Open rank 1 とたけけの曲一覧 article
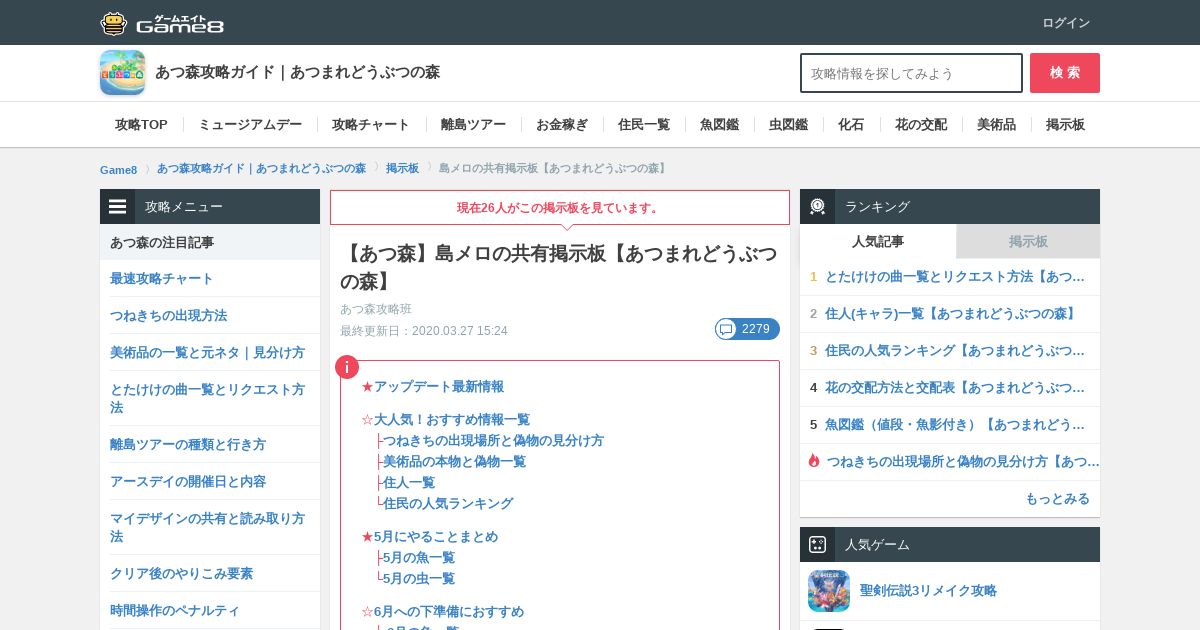The width and height of the screenshot is (1200, 630). point(955,276)
